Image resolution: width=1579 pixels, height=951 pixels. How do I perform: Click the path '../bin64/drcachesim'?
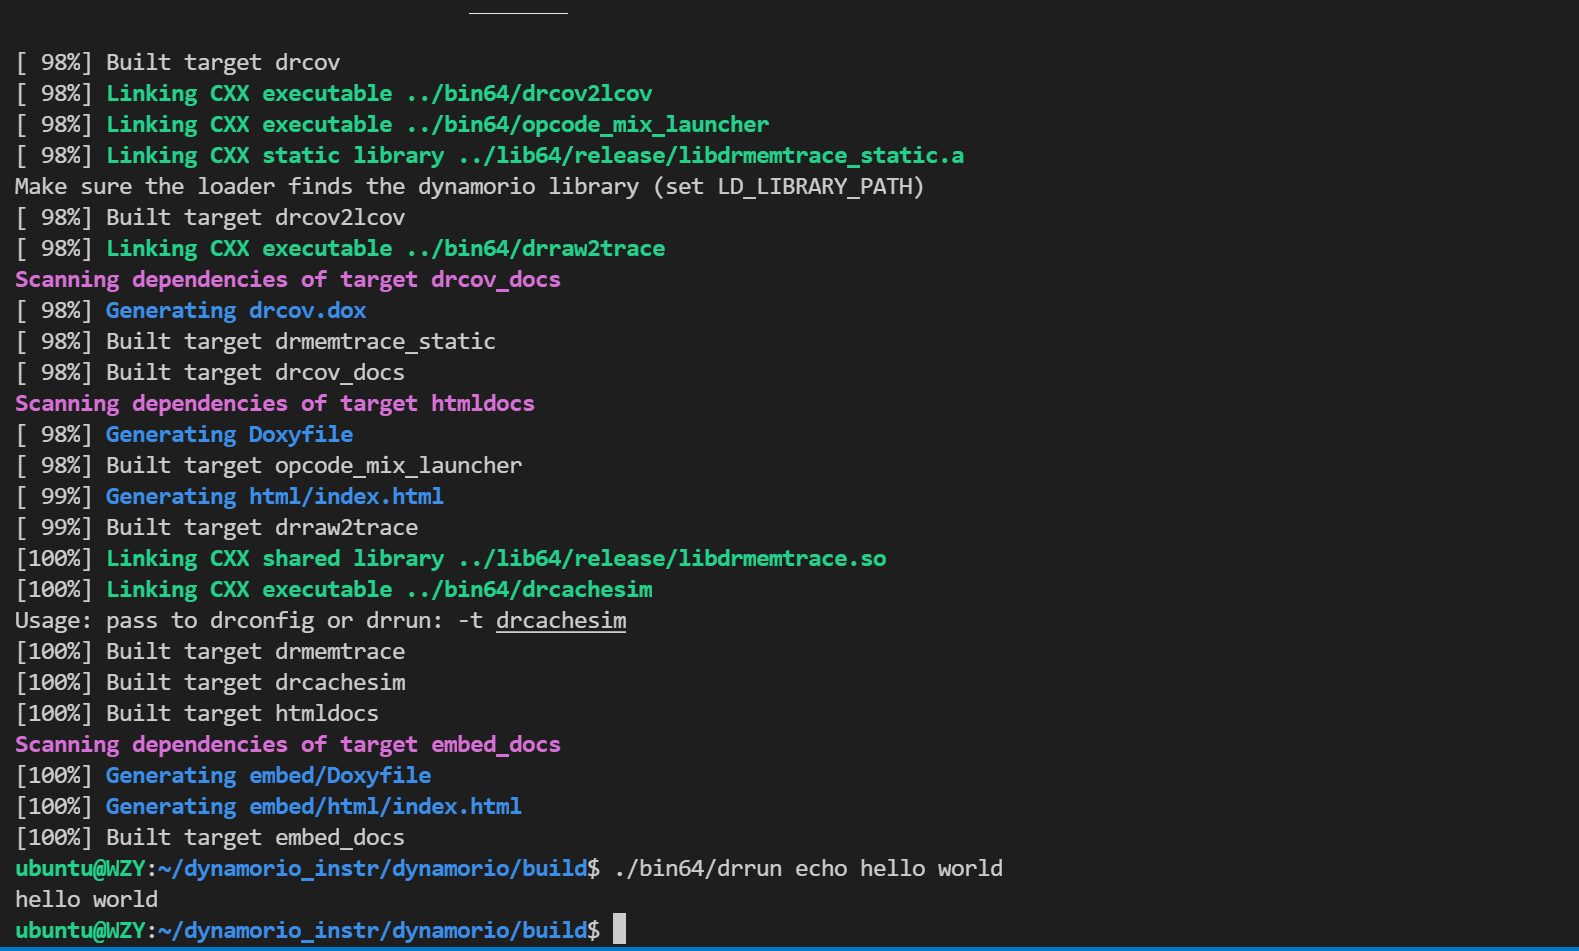(529, 590)
